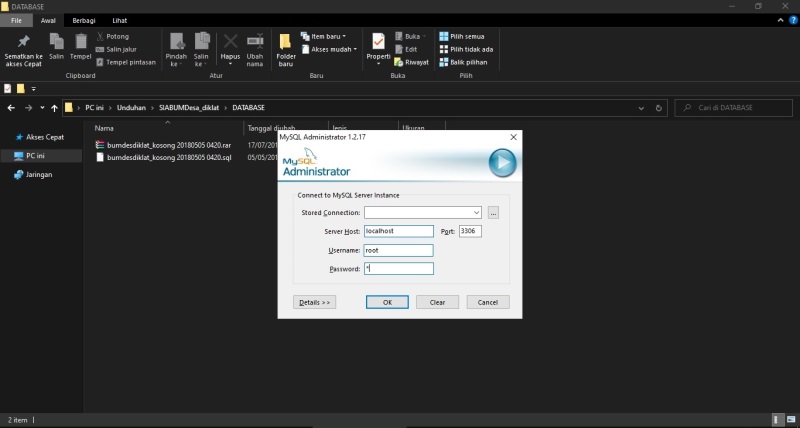This screenshot has width=800, height=428.
Task: Expand the address bar history dropdown
Action: coord(641,108)
